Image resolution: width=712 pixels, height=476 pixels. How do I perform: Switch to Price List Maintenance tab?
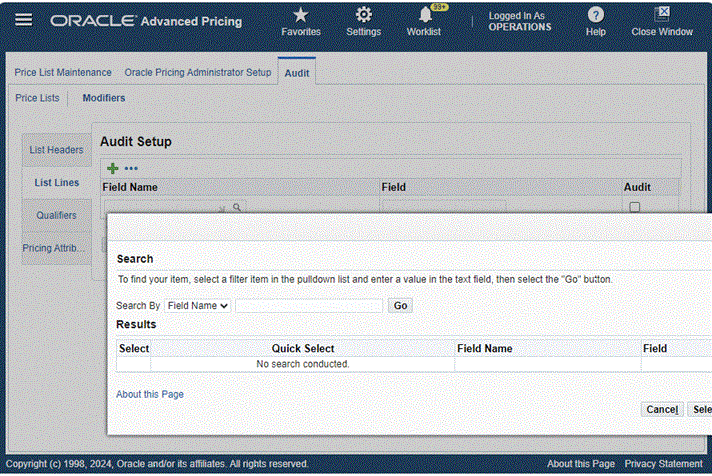point(63,73)
